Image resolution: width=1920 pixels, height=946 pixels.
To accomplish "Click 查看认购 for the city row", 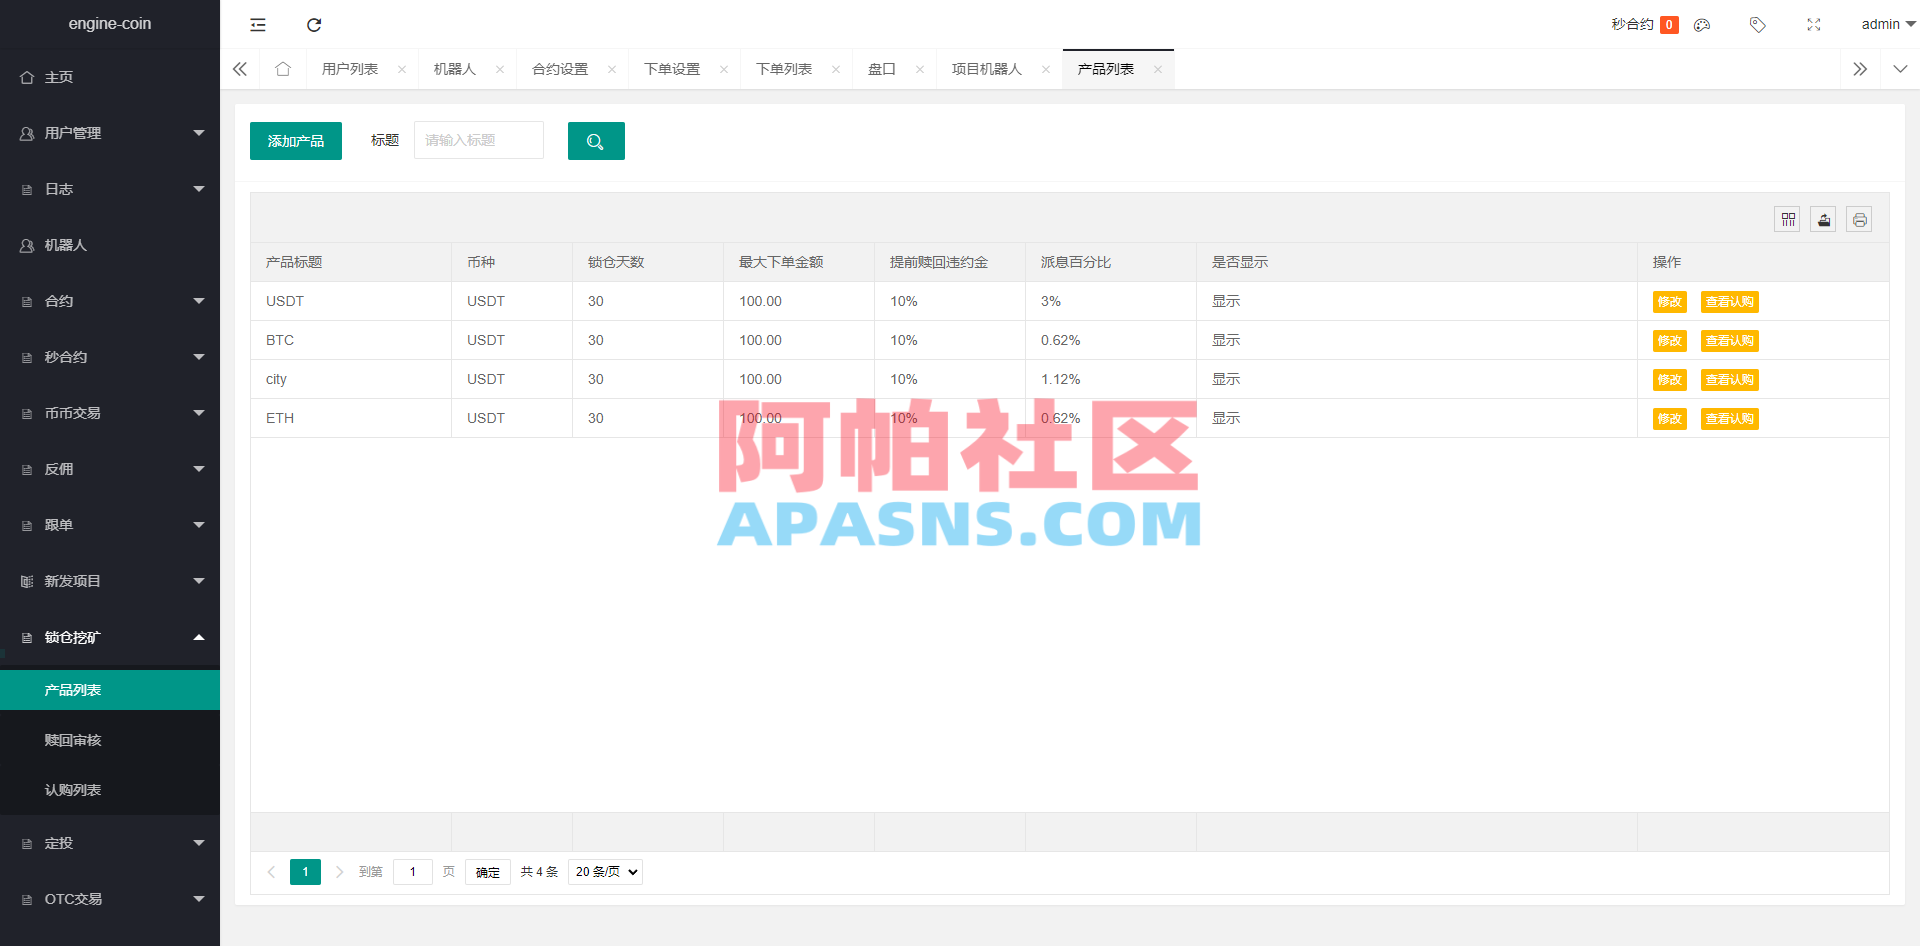I will (1730, 380).
